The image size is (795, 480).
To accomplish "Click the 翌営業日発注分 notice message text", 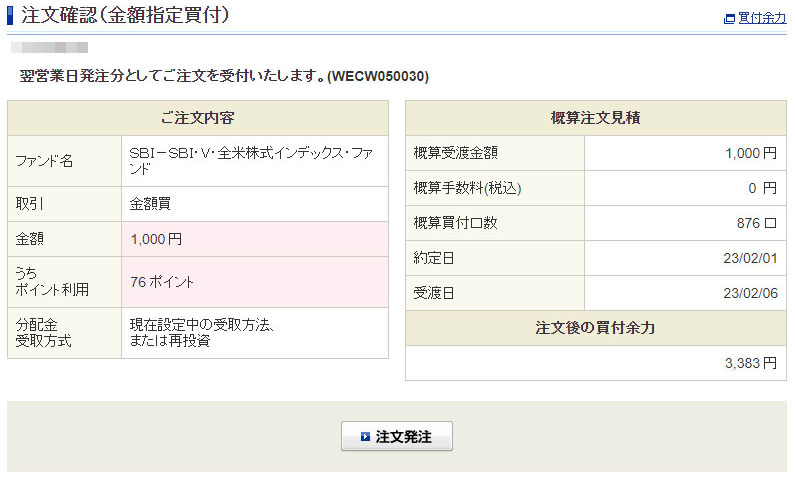I will pyautogui.click(x=224, y=76).
